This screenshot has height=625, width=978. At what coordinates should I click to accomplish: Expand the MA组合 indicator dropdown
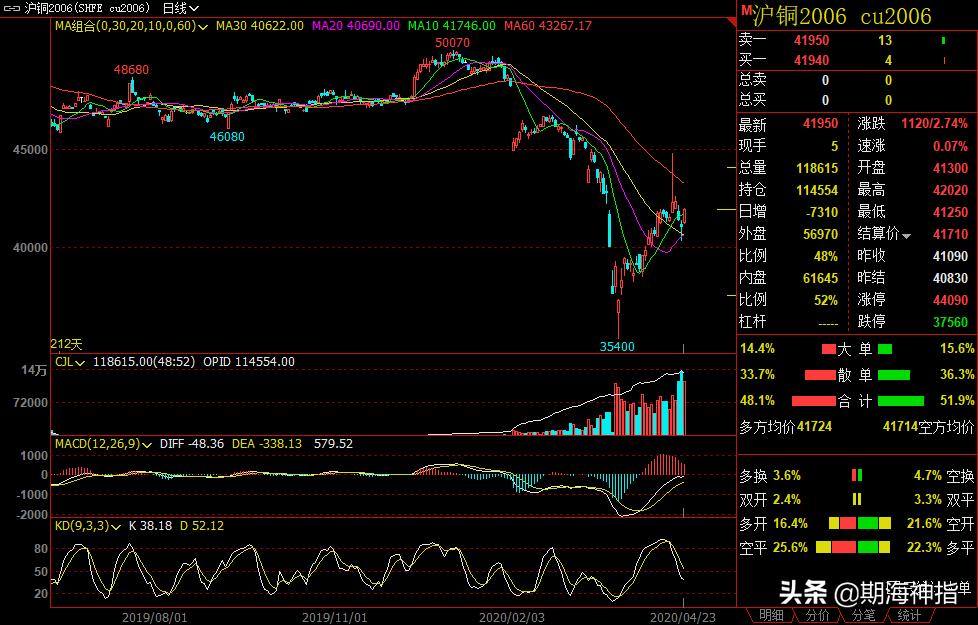coord(203,27)
